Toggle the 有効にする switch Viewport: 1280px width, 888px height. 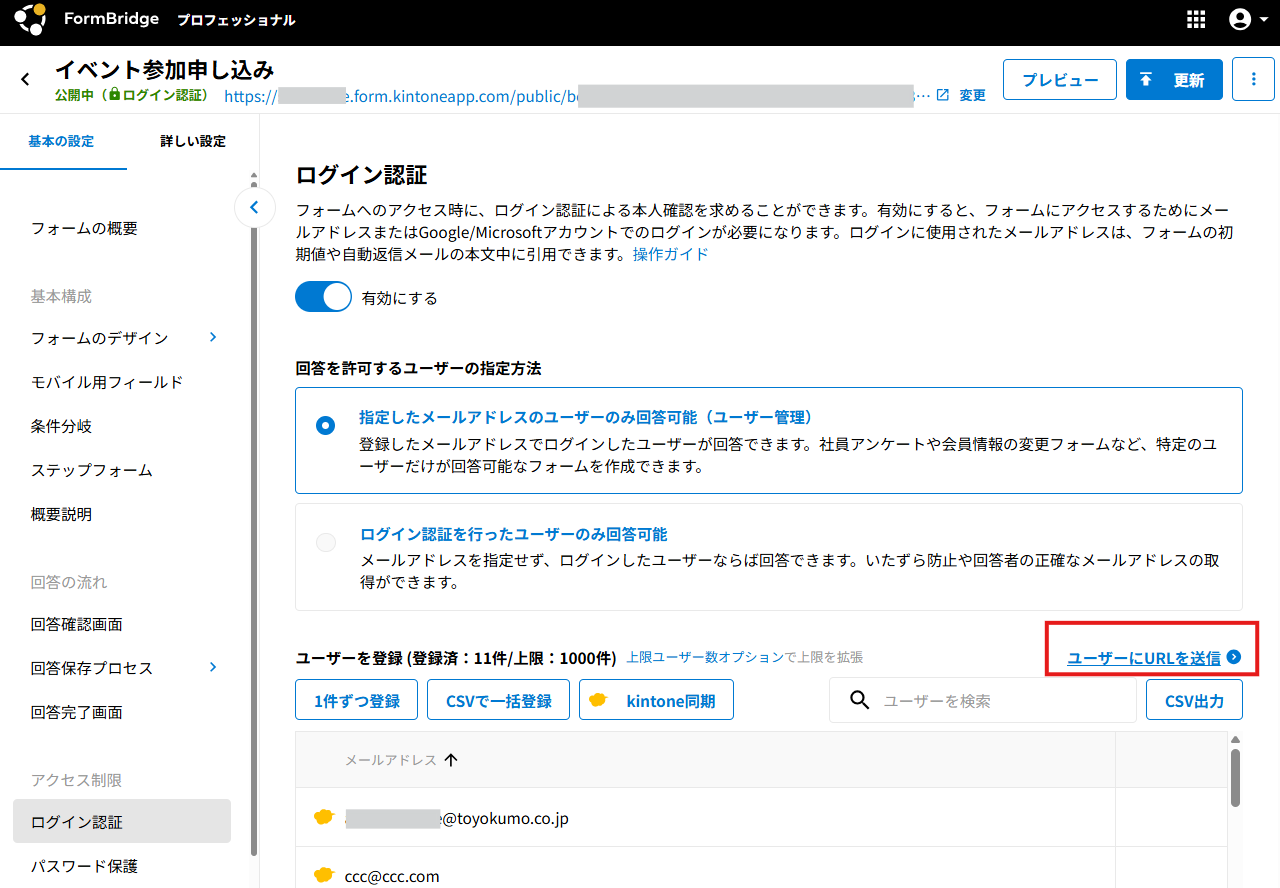click(x=323, y=297)
